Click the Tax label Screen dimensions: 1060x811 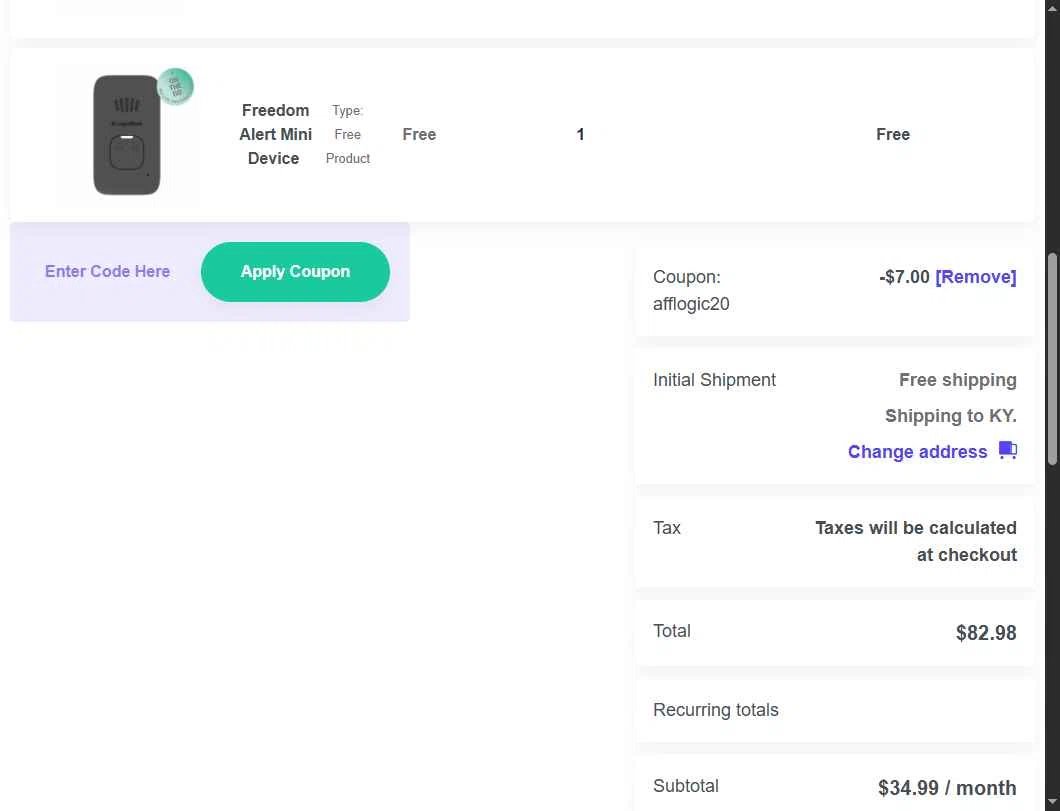(667, 528)
